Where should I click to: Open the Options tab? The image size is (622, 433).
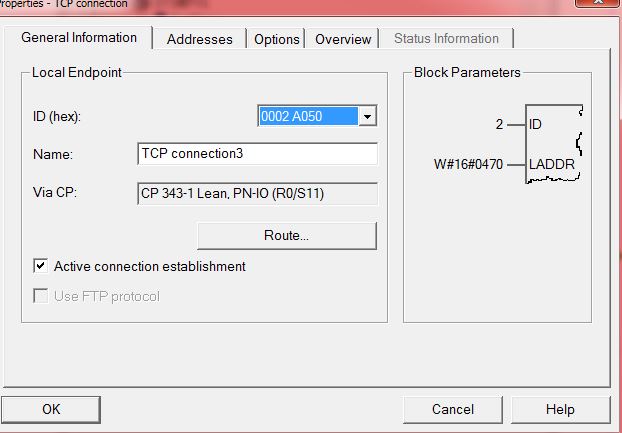click(x=276, y=39)
